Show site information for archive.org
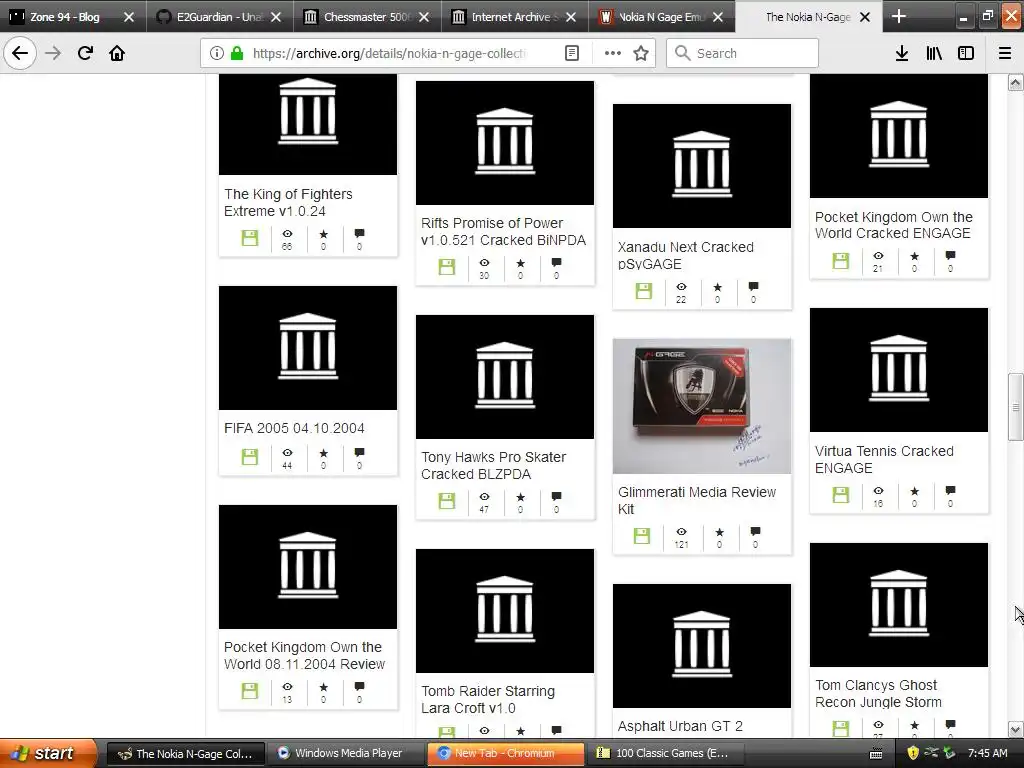The image size is (1024, 768). coord(216,53)
